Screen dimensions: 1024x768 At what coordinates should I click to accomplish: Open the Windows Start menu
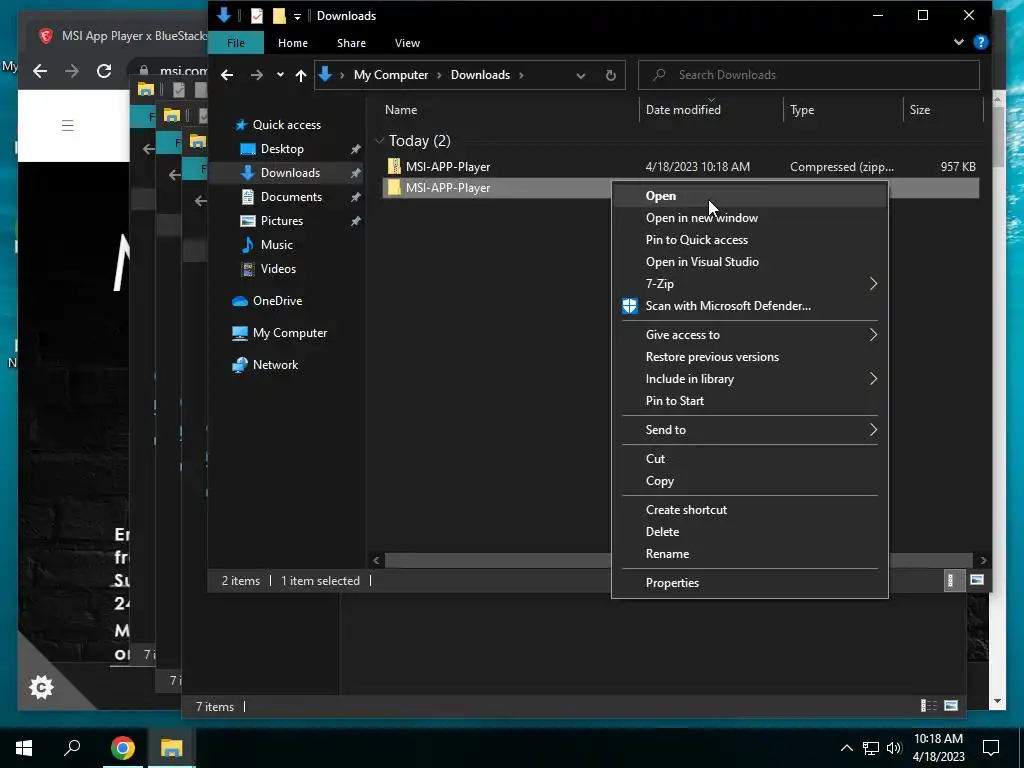pos(24,748)
